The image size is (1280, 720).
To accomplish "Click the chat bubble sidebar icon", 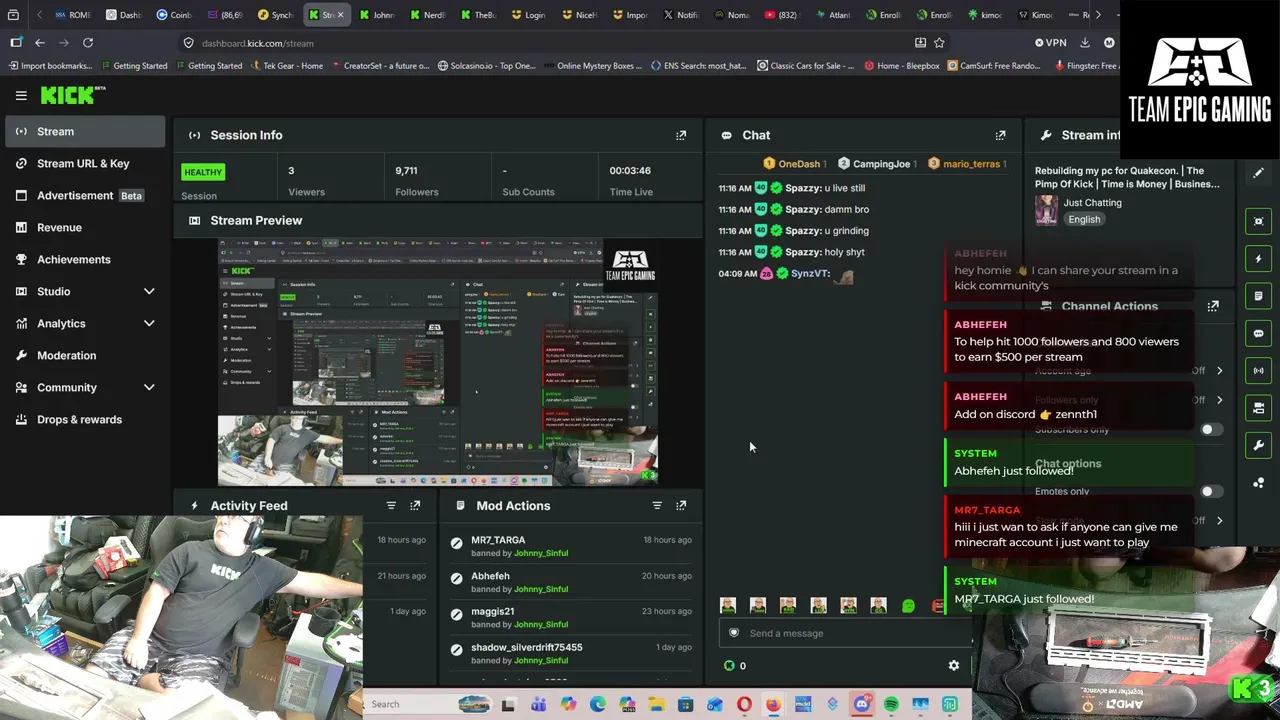I will pos(1259,333).
